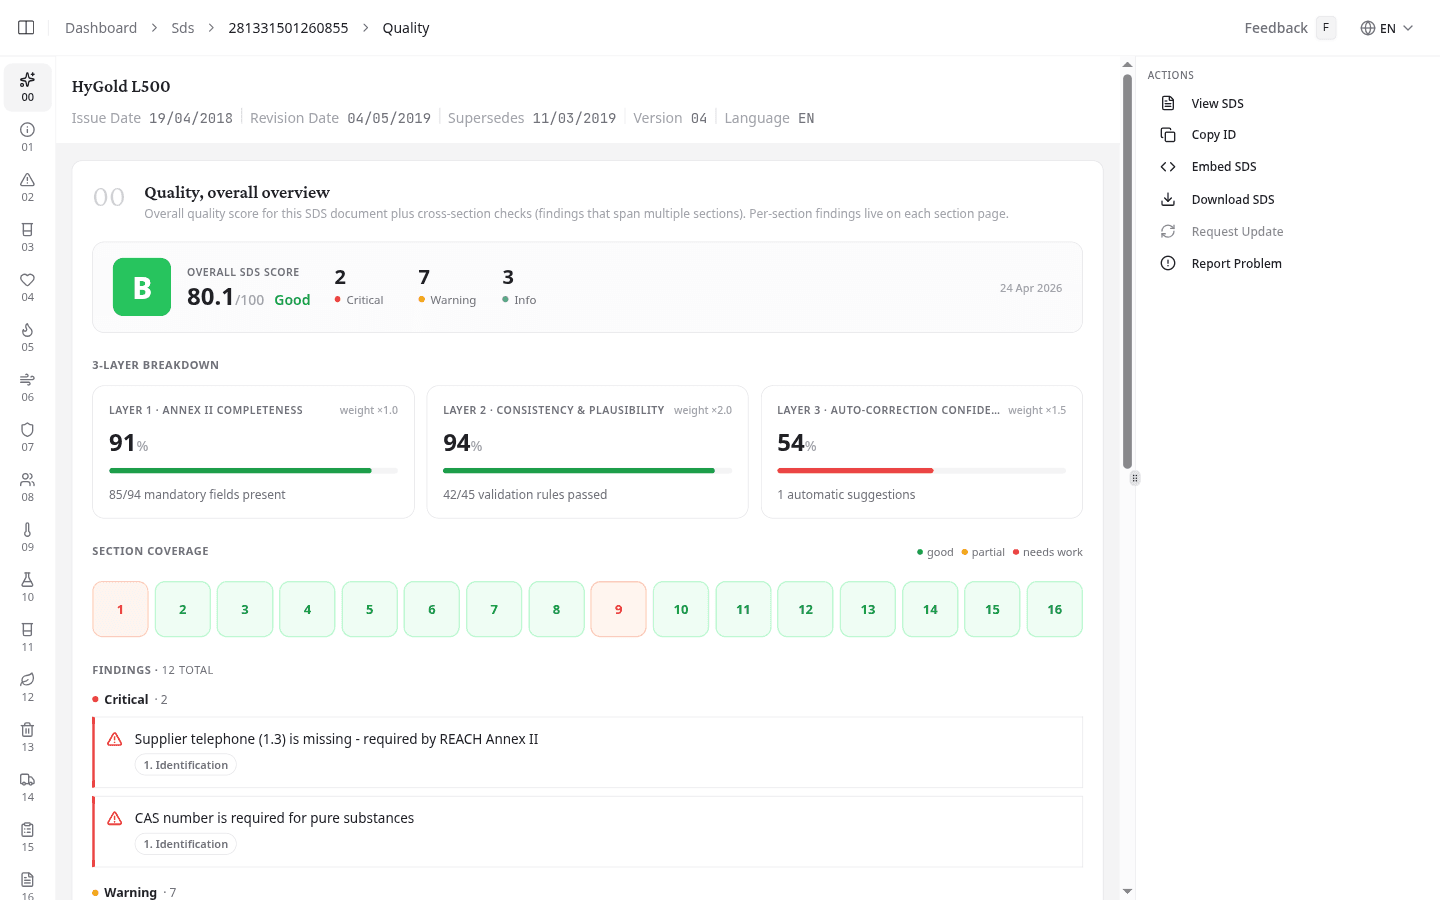
Task: Open section 01 info icon
Action: 28,130
